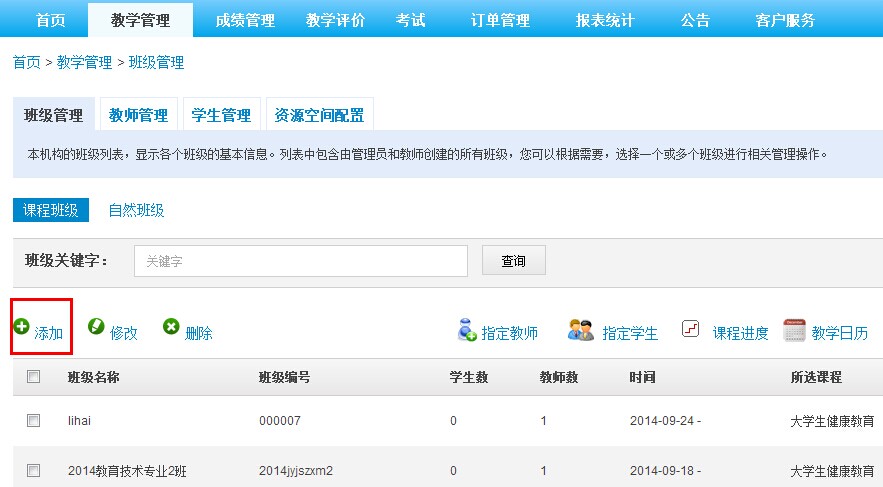Switch to the 学生管理 tab

[221, 115]
